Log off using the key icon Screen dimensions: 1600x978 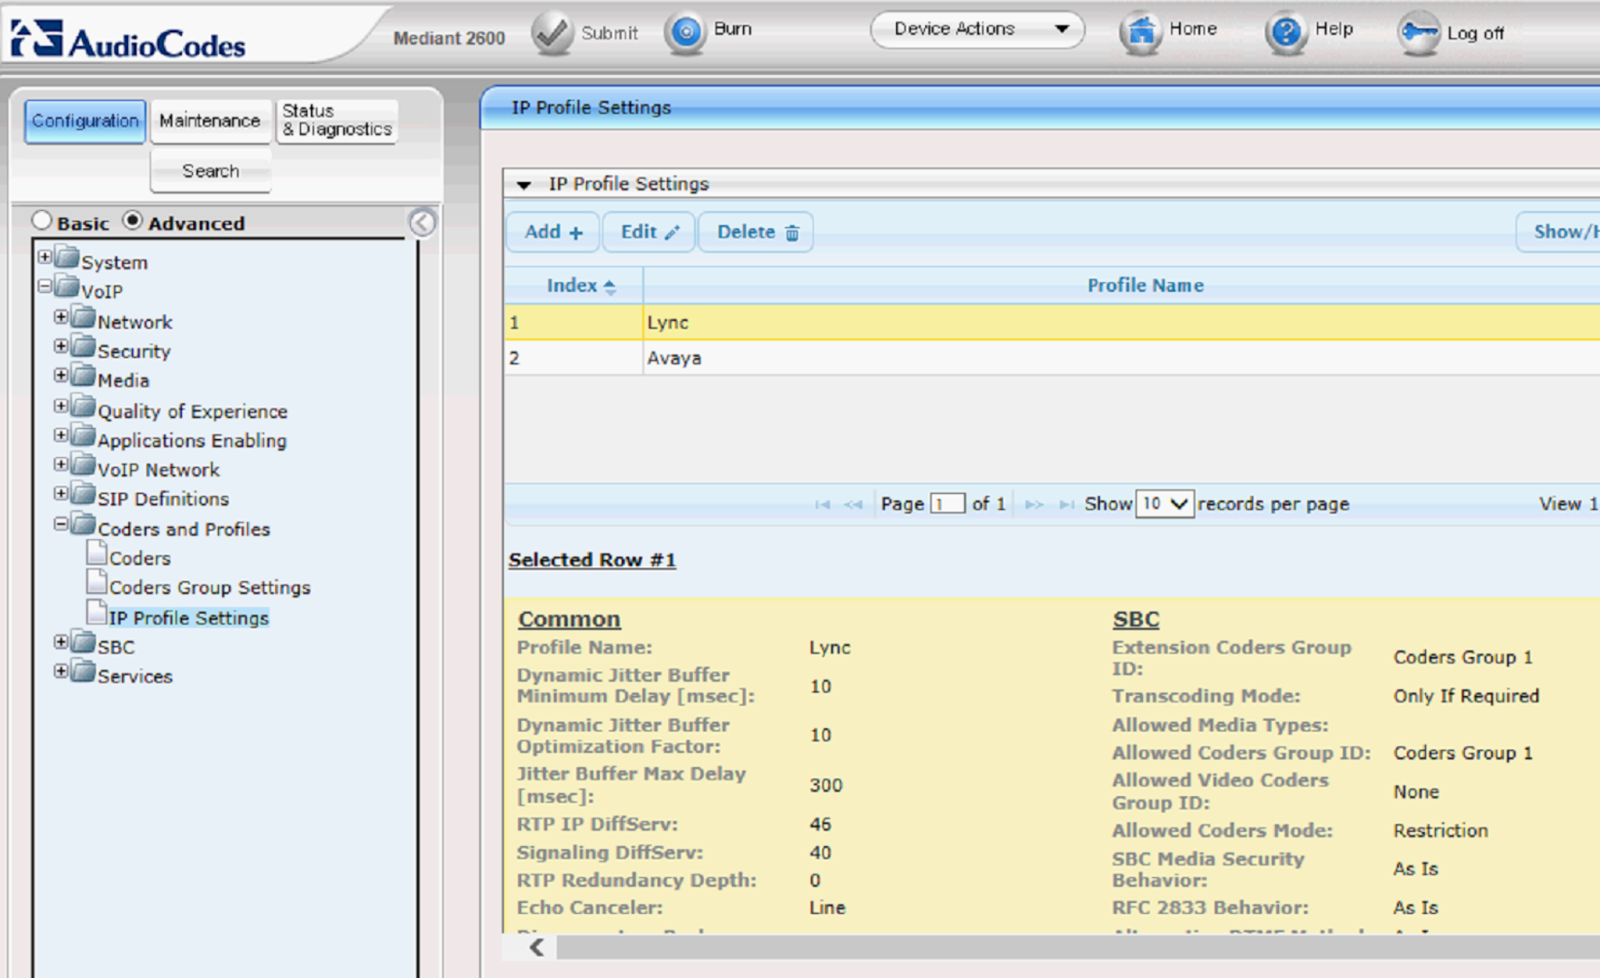(x=1419, y=32)
